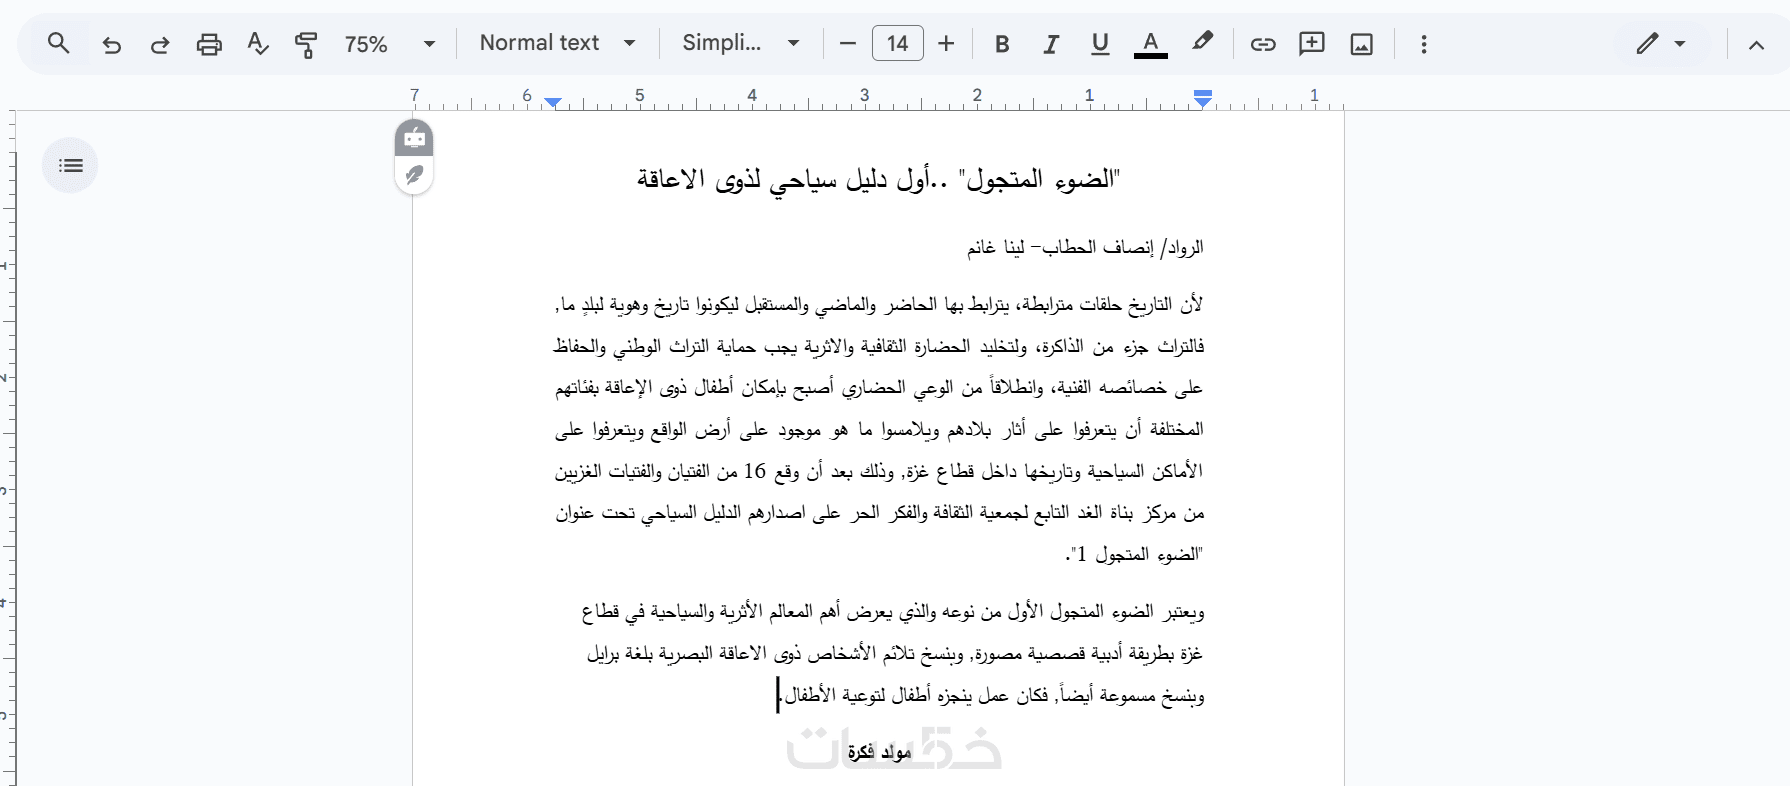Undo the last action
The image size is (1790, 786).
tap(111, 44)
